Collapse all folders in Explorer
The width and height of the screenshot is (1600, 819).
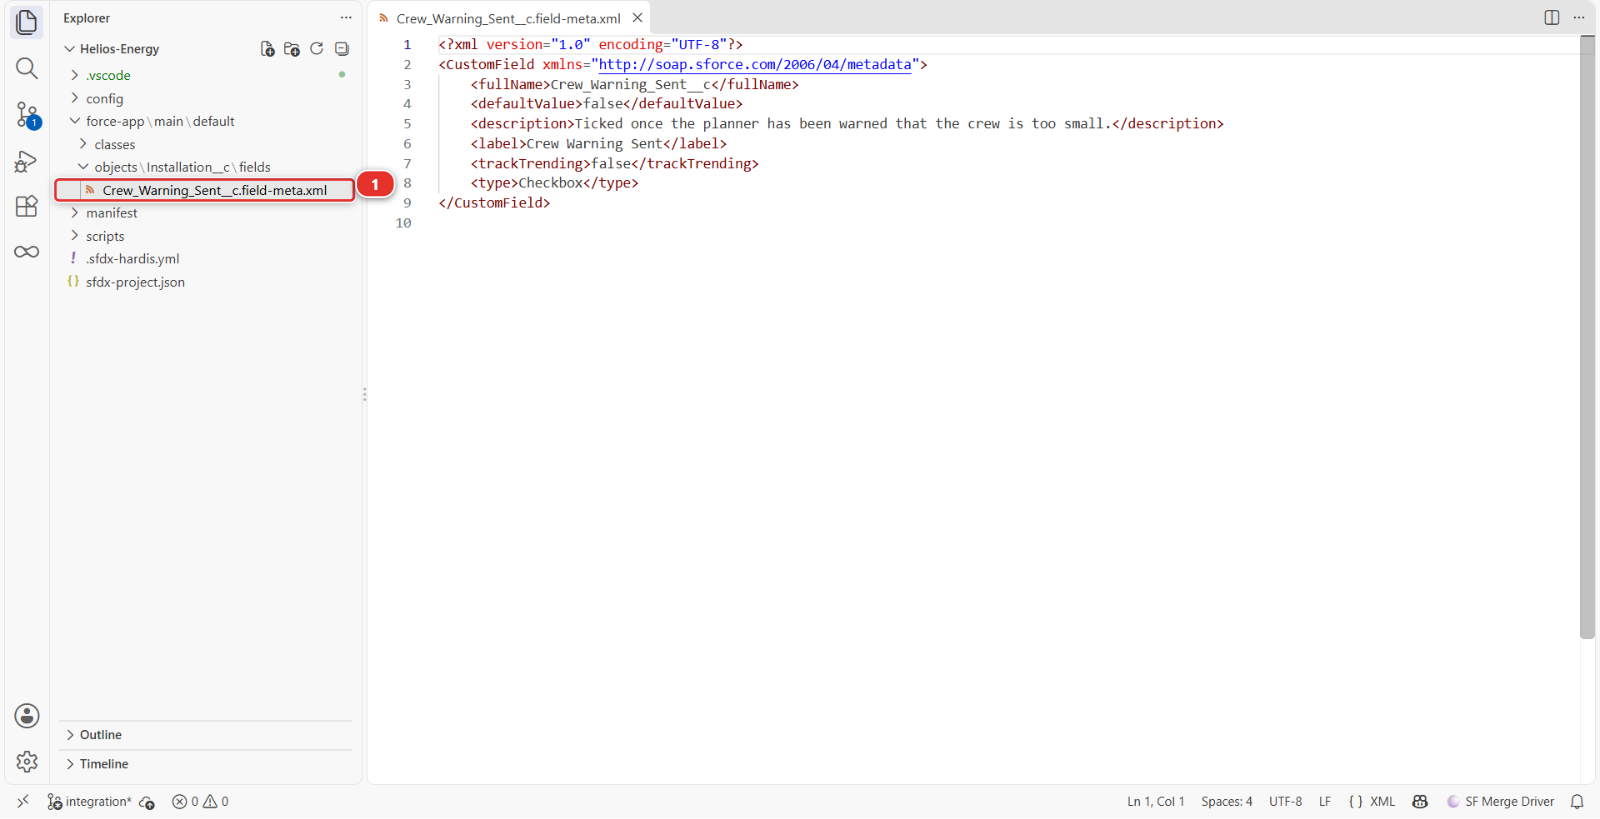(342, 49)
